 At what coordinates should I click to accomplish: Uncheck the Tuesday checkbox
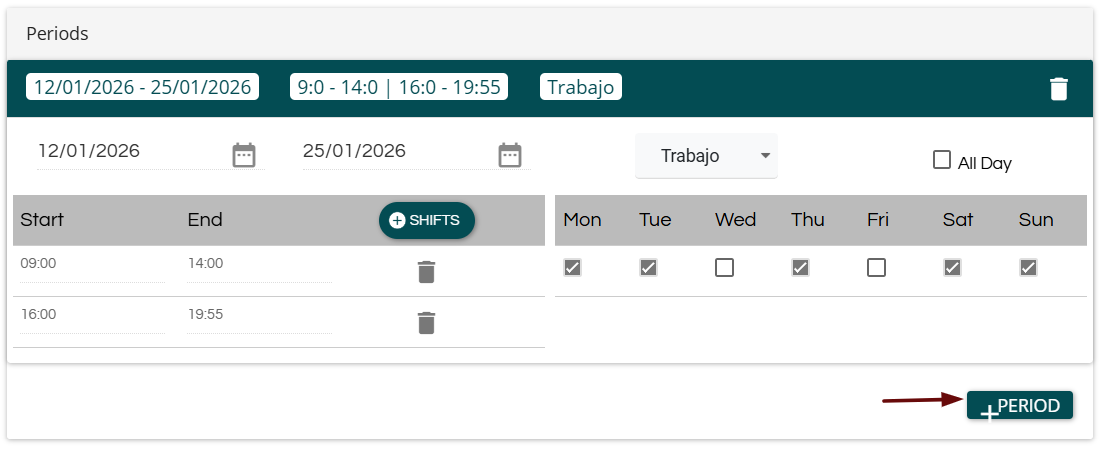pyautogui.click(x=648, y=267)
